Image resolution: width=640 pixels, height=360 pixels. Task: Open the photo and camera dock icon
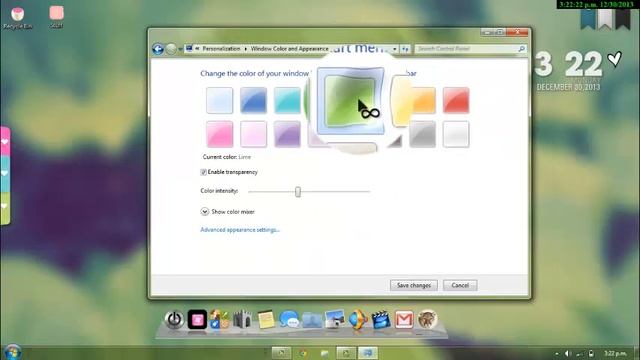click(x=335, y=319)
